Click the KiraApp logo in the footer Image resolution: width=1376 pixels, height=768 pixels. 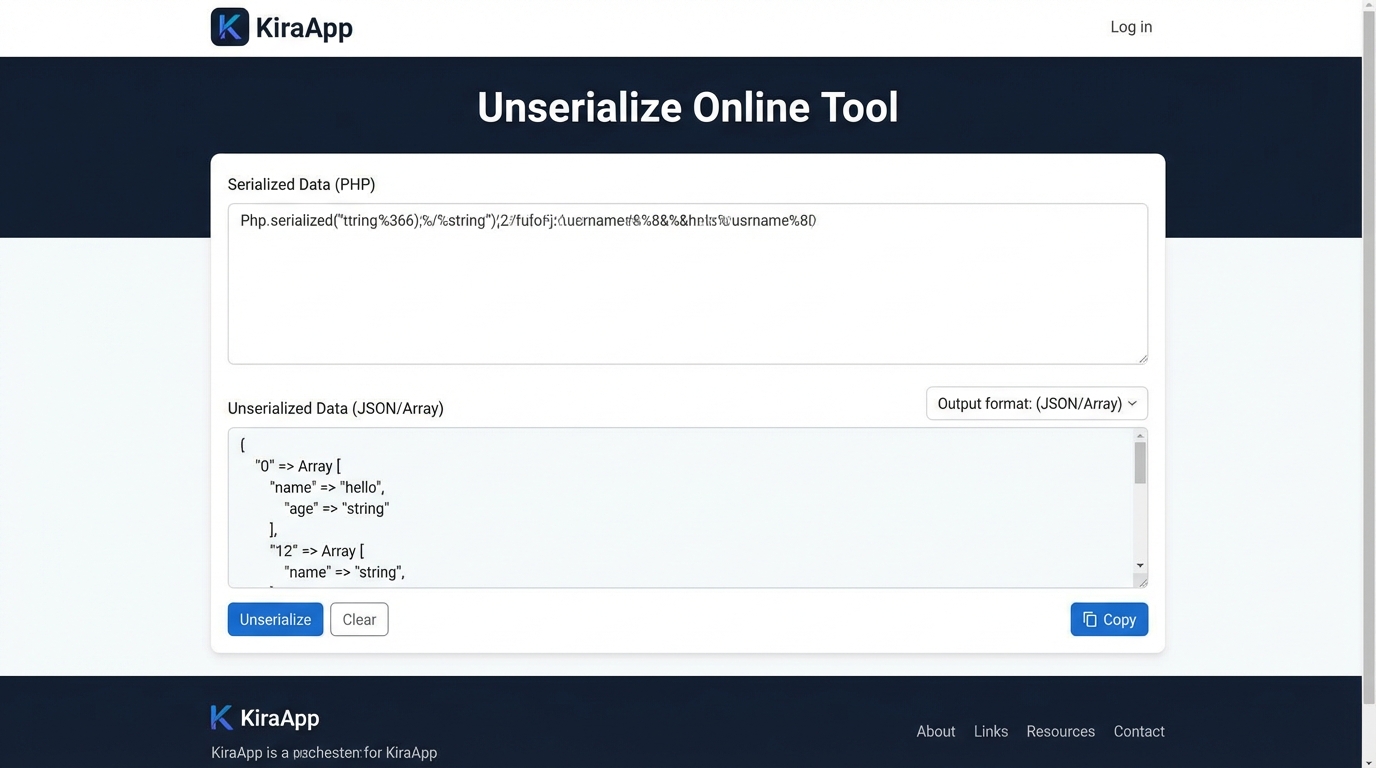[x=264, y=717]
